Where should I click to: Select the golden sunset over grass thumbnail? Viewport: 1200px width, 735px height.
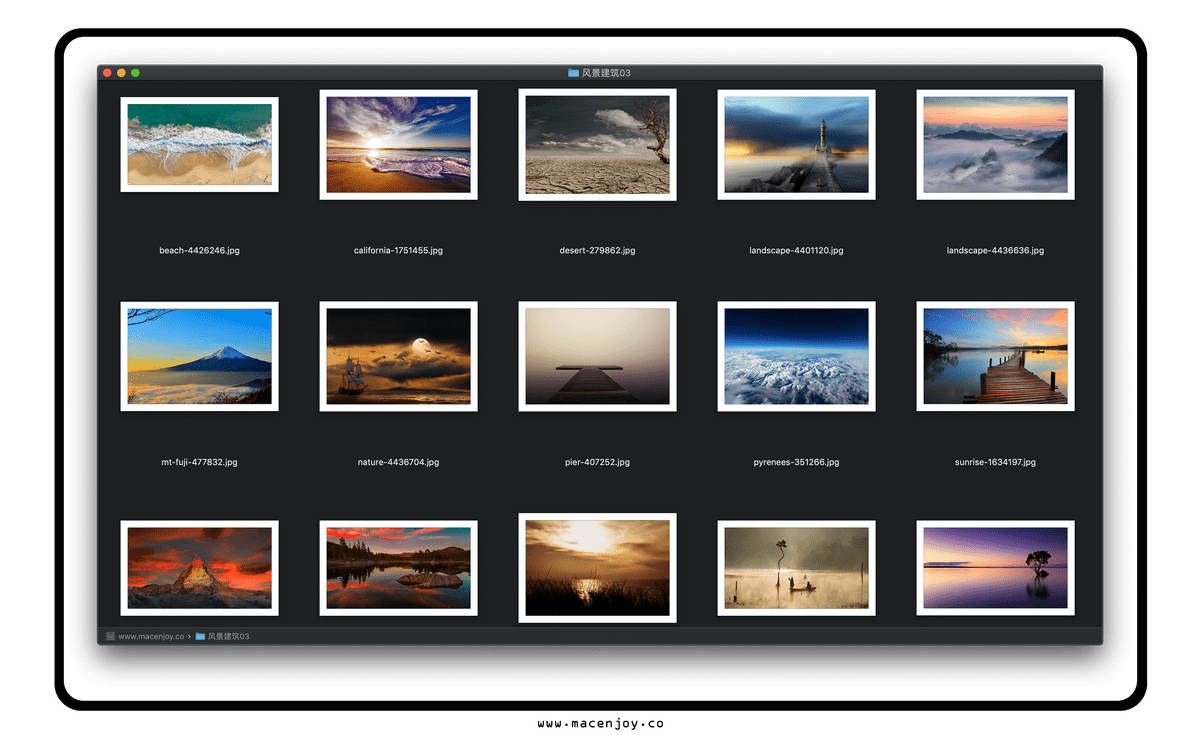(x=597, y=568)
